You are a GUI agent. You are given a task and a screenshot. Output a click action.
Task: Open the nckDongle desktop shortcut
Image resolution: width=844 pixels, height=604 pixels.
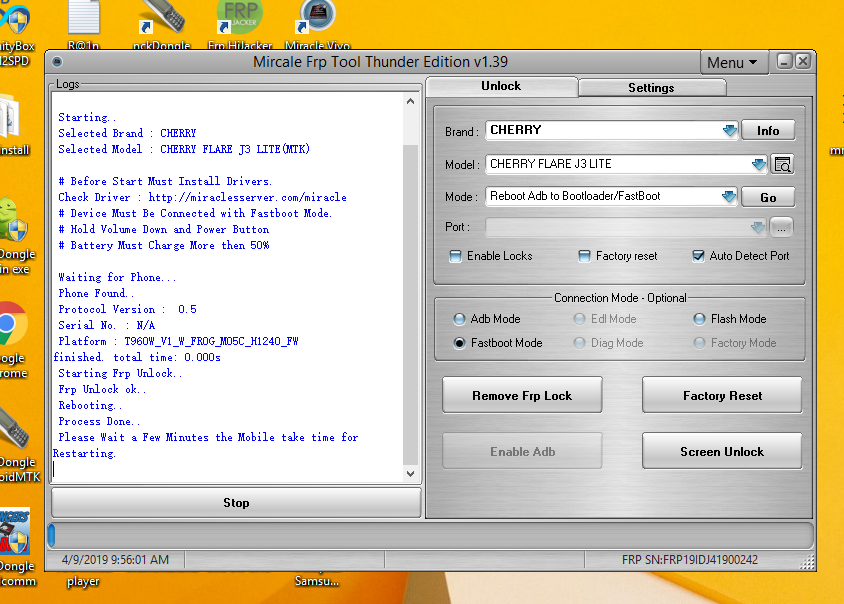pos(161,25)
